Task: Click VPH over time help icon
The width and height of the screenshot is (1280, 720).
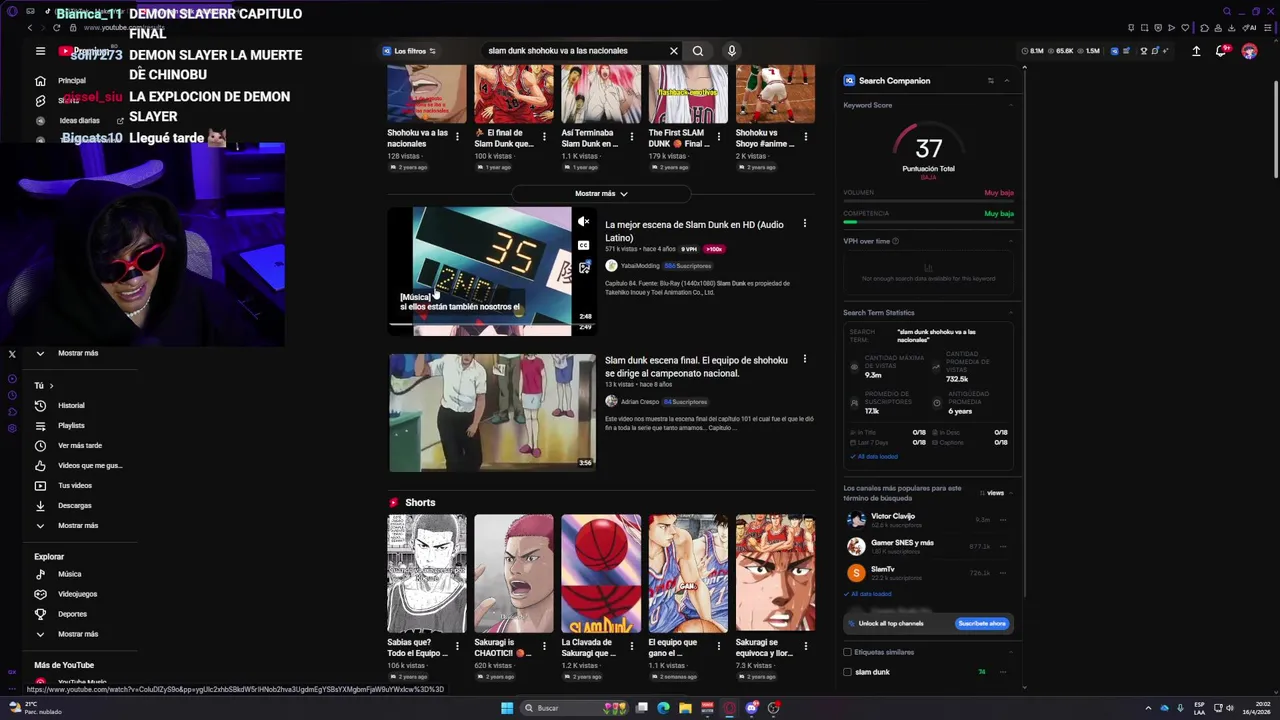Action: pos(895,241)
